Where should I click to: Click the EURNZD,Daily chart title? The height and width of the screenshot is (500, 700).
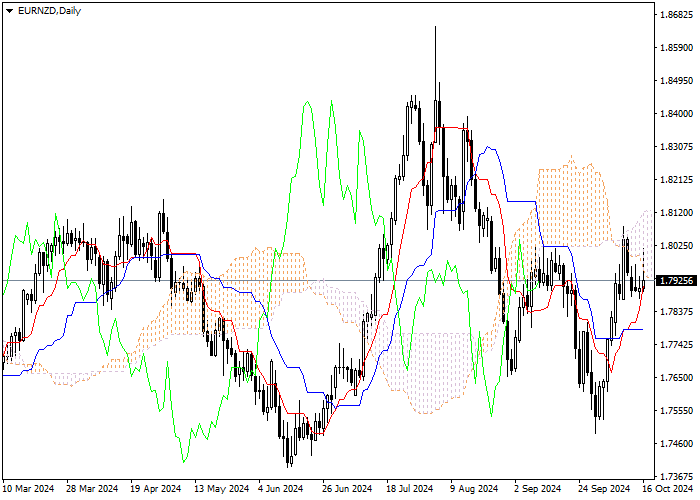pyautogui.click(x=49, y=11)
